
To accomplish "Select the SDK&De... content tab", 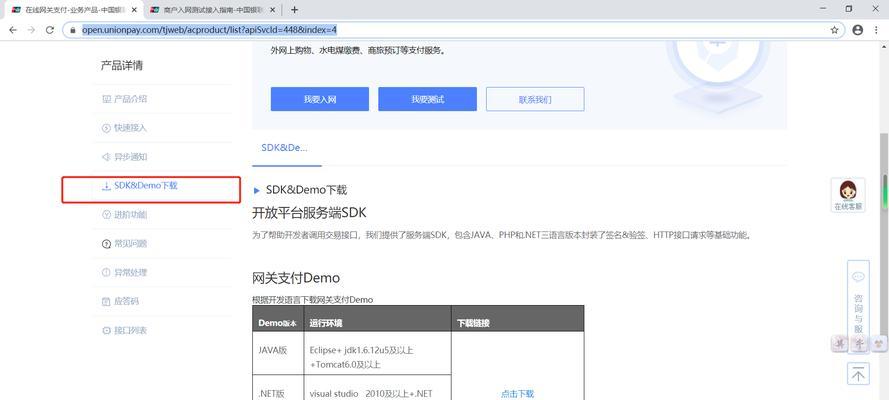I will [284, 147].
